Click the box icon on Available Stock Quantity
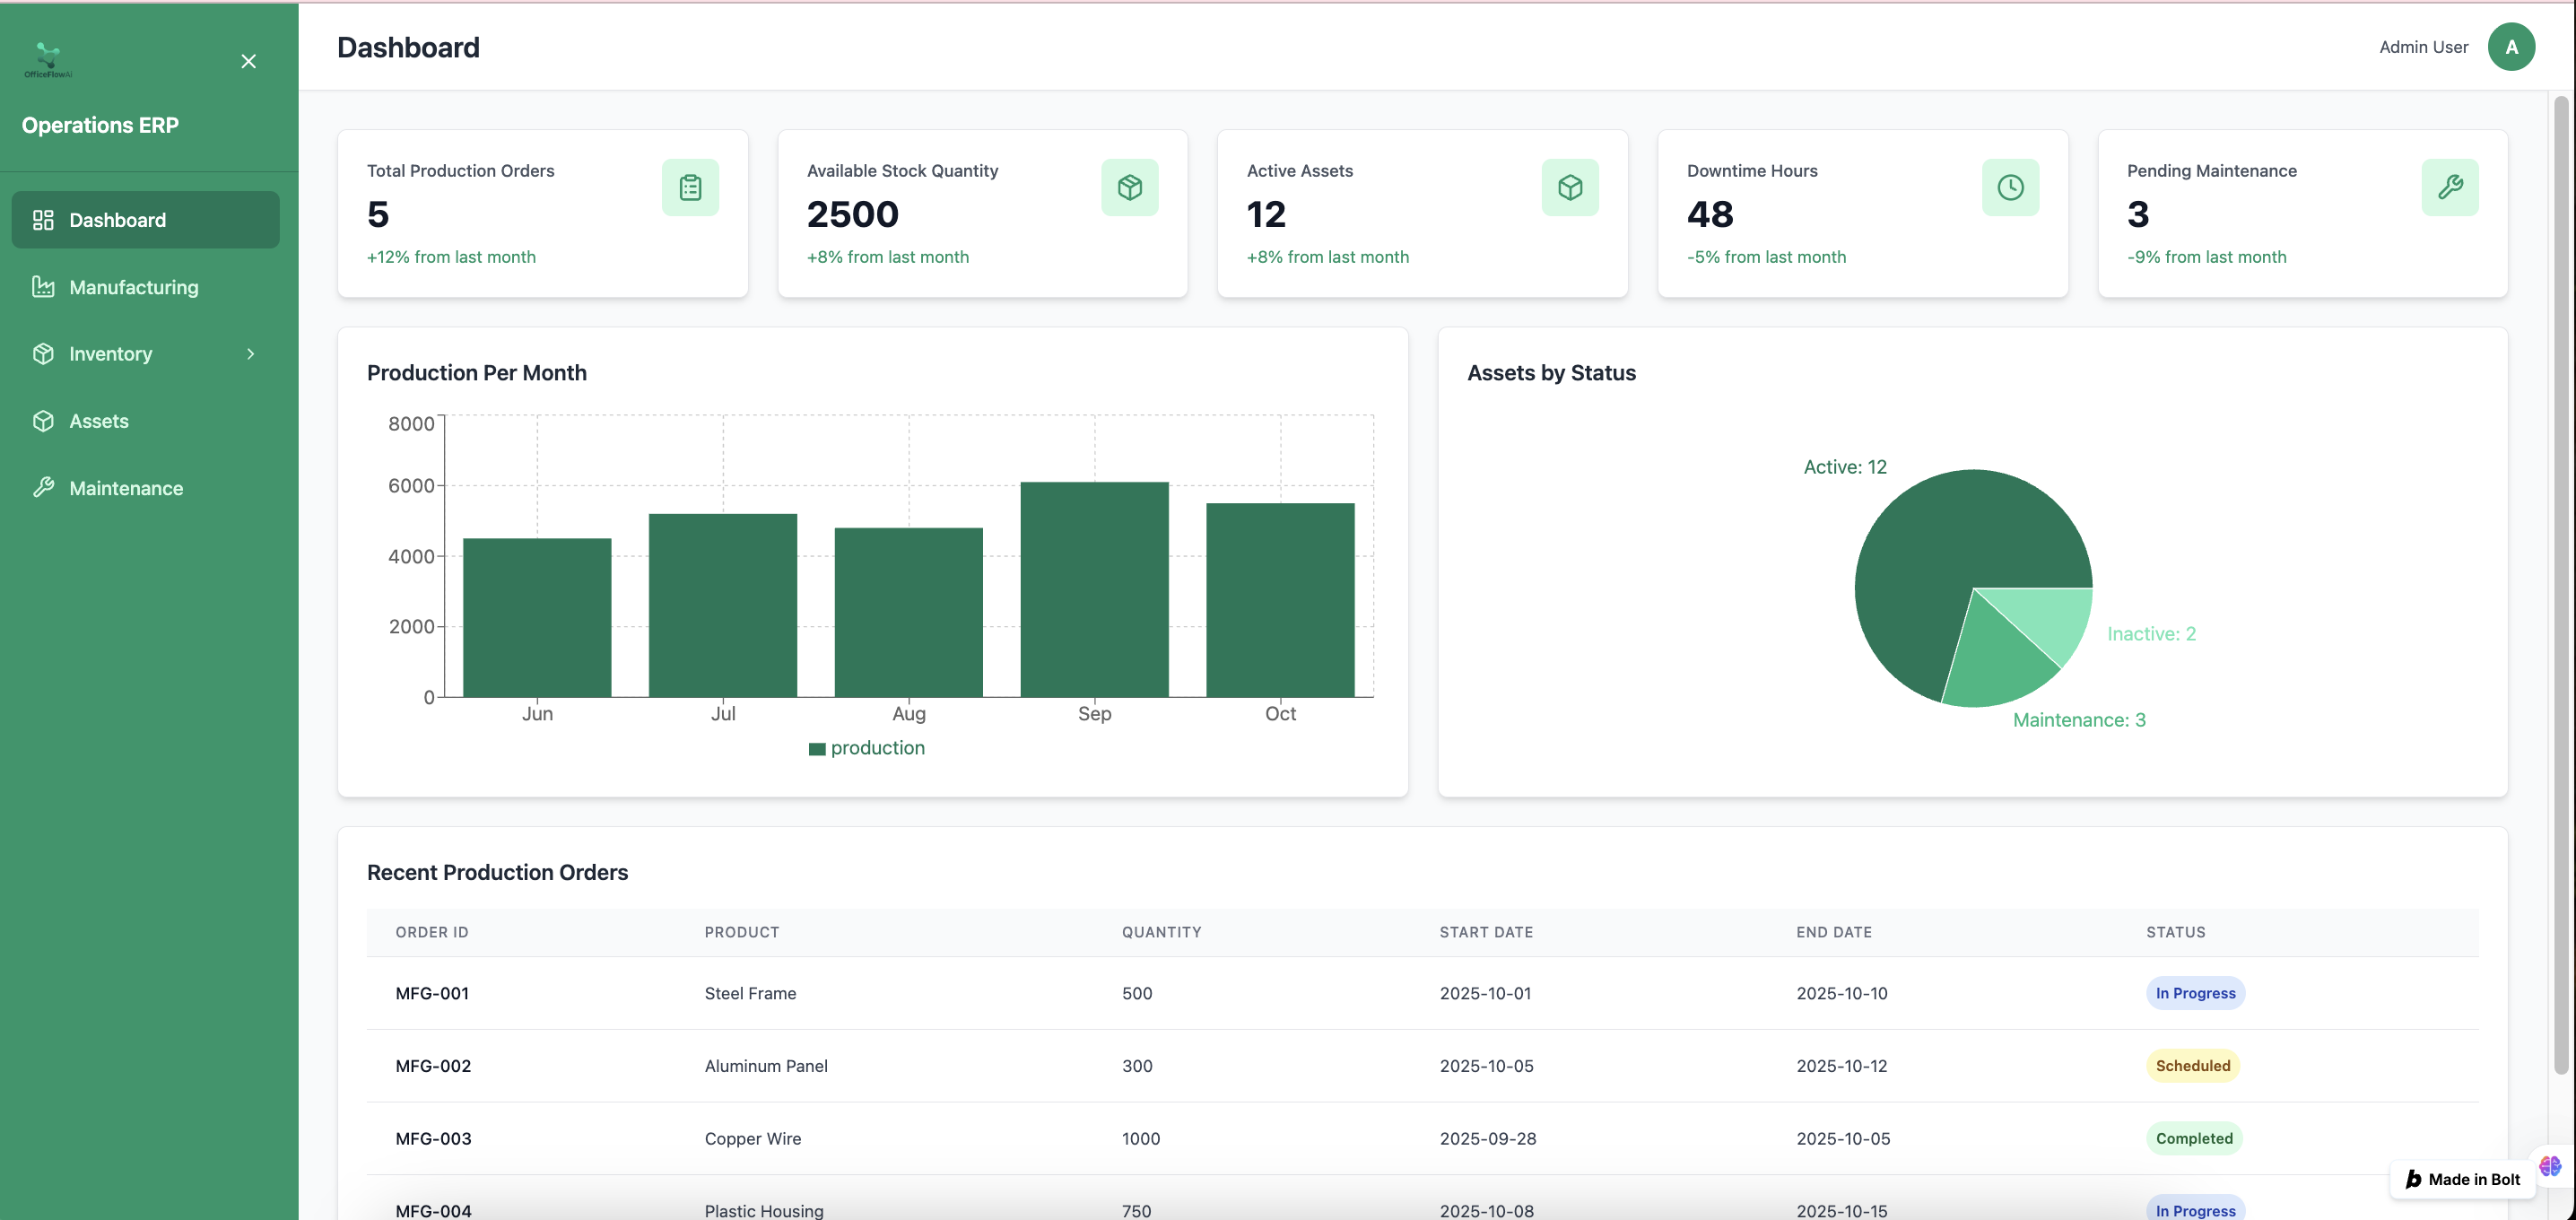2576x1220 pixels. click(x=1129, y=187)
